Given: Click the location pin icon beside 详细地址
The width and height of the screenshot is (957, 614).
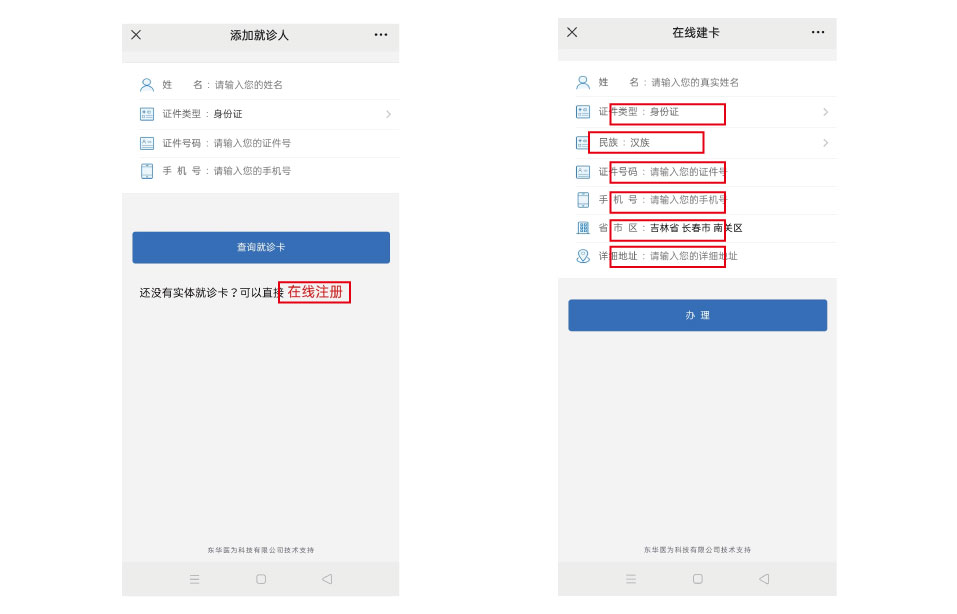Looking at the screenshot, I should (x=583, y=256).
